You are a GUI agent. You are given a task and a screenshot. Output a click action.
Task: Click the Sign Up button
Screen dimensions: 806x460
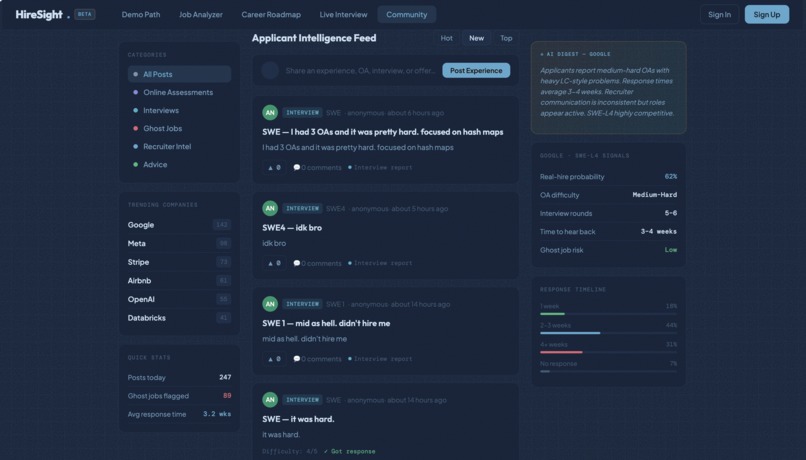point(766,14)
